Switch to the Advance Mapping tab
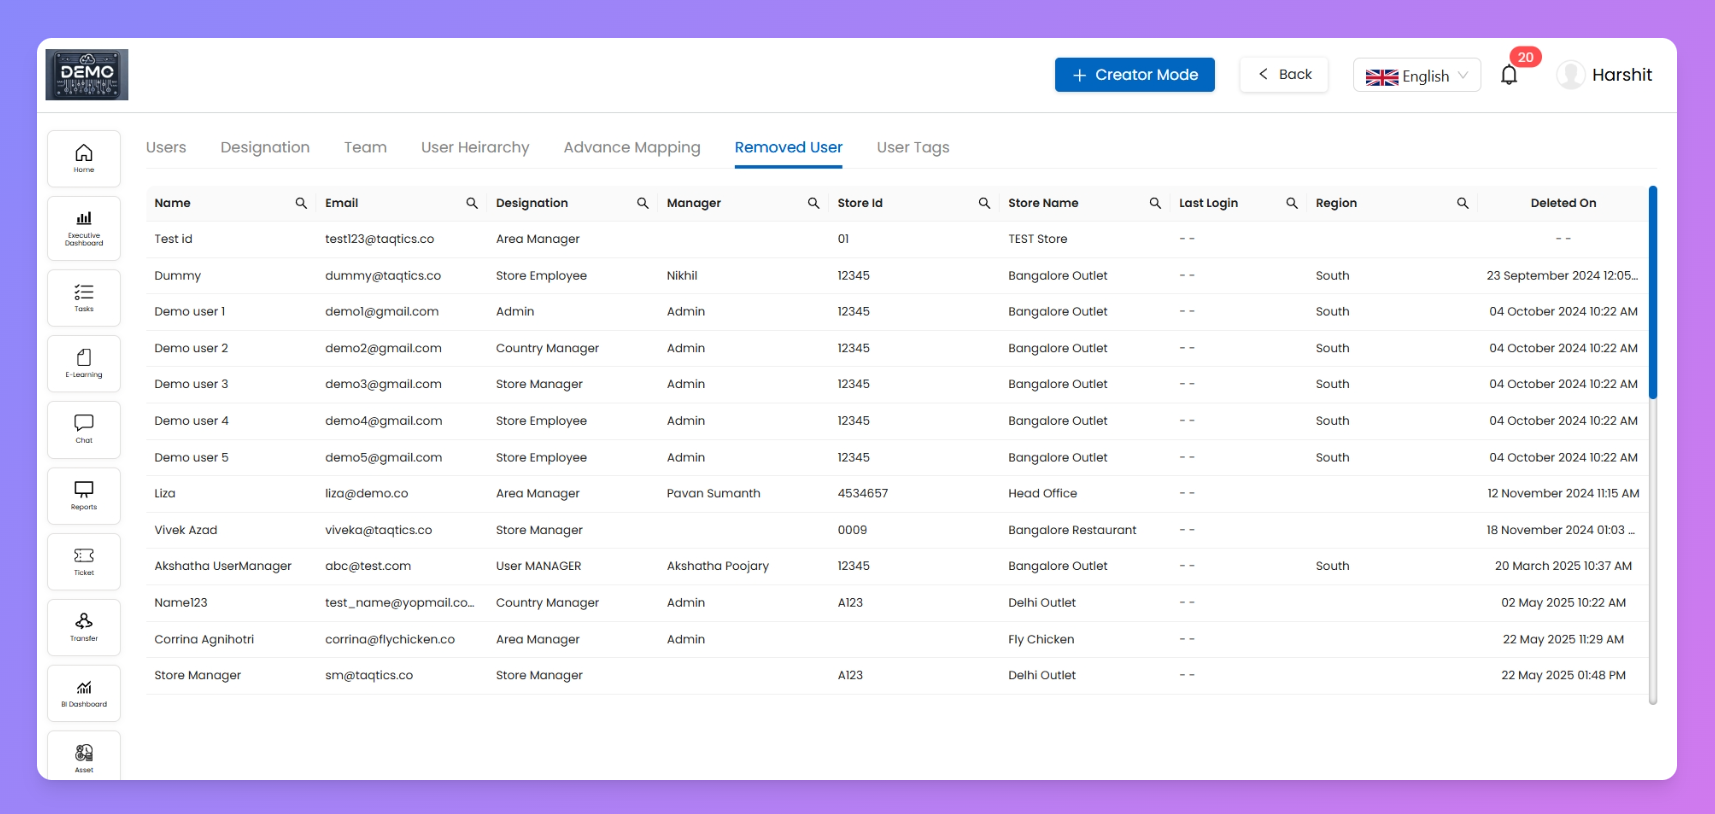This screenshot has height=814, width=1715. [x=632, y=147]
